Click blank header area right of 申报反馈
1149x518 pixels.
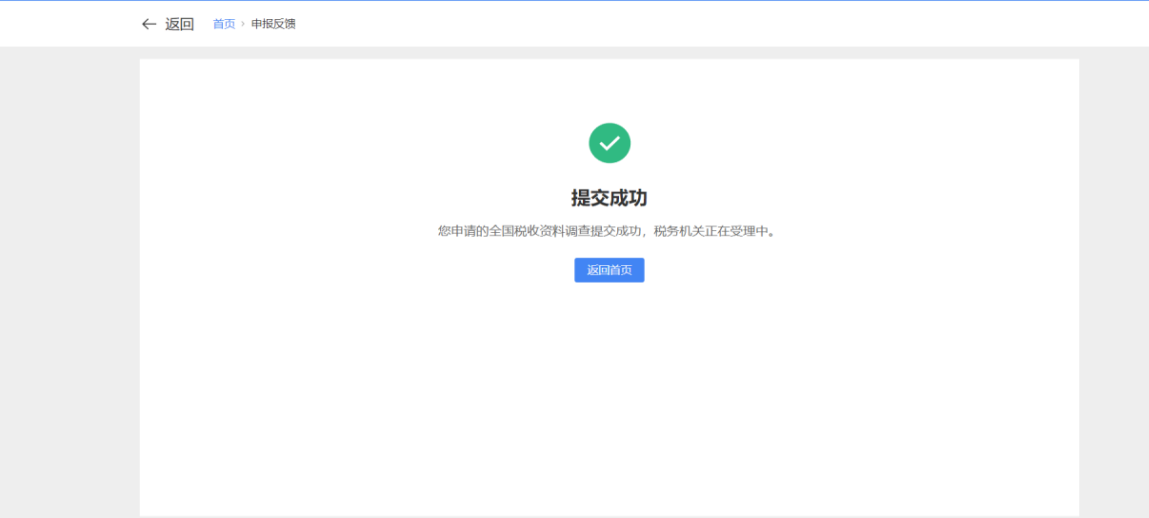700,24
